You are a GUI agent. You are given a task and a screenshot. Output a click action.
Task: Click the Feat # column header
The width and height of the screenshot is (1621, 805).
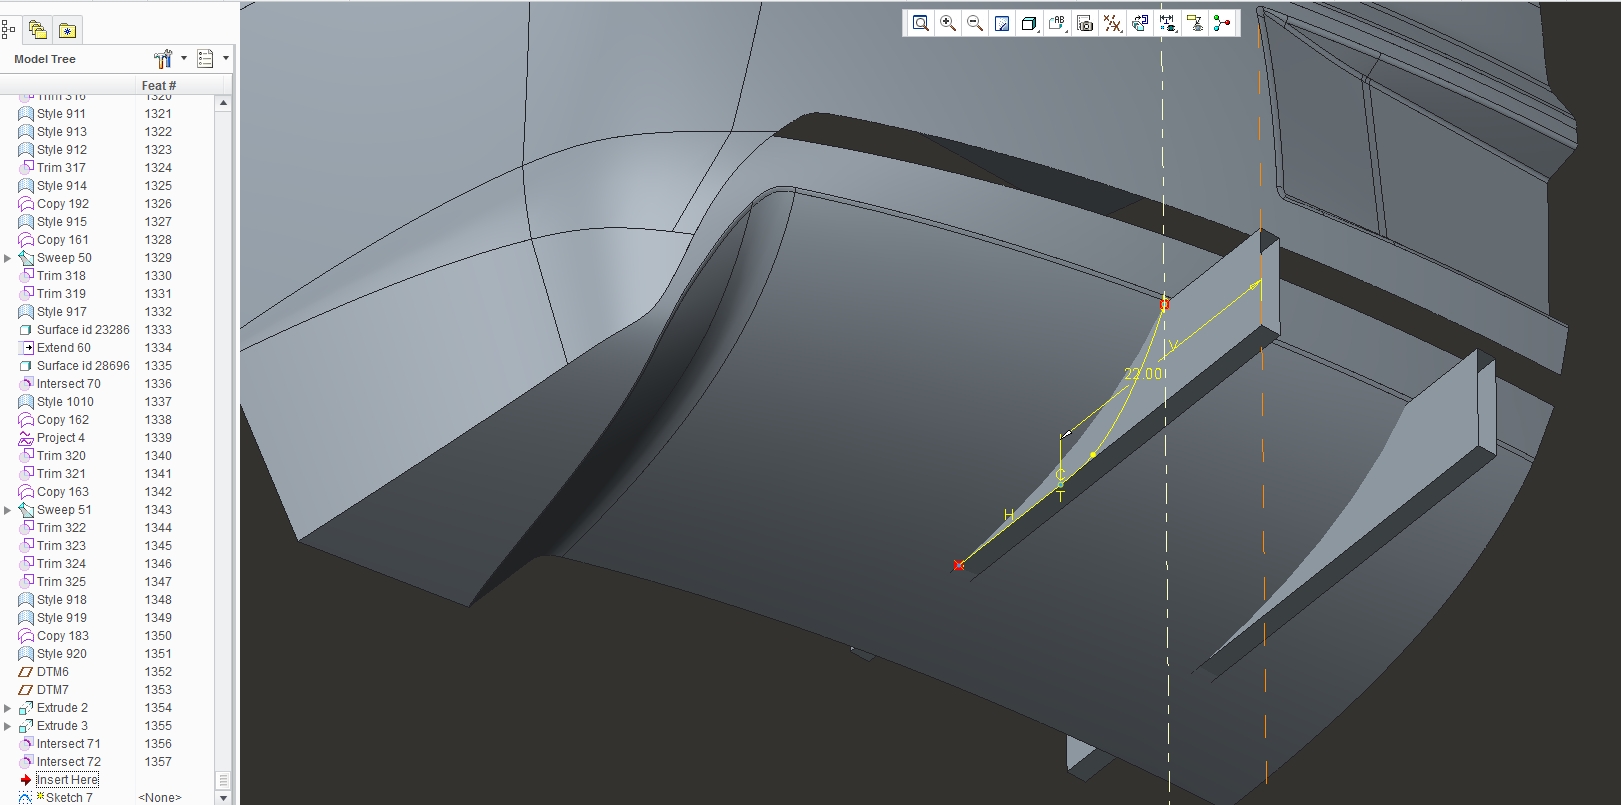pyautogui.click(x=159, y=86)
